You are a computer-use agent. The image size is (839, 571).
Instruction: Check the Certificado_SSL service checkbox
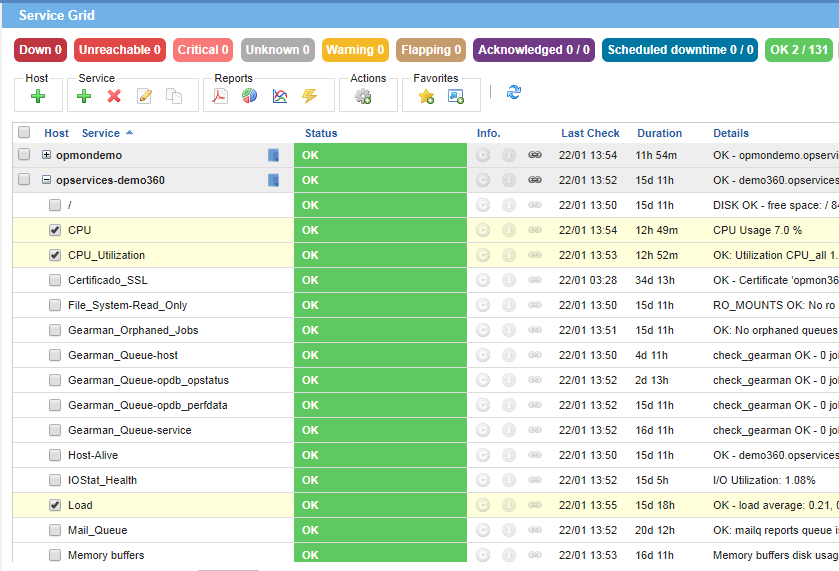point(55,280)
